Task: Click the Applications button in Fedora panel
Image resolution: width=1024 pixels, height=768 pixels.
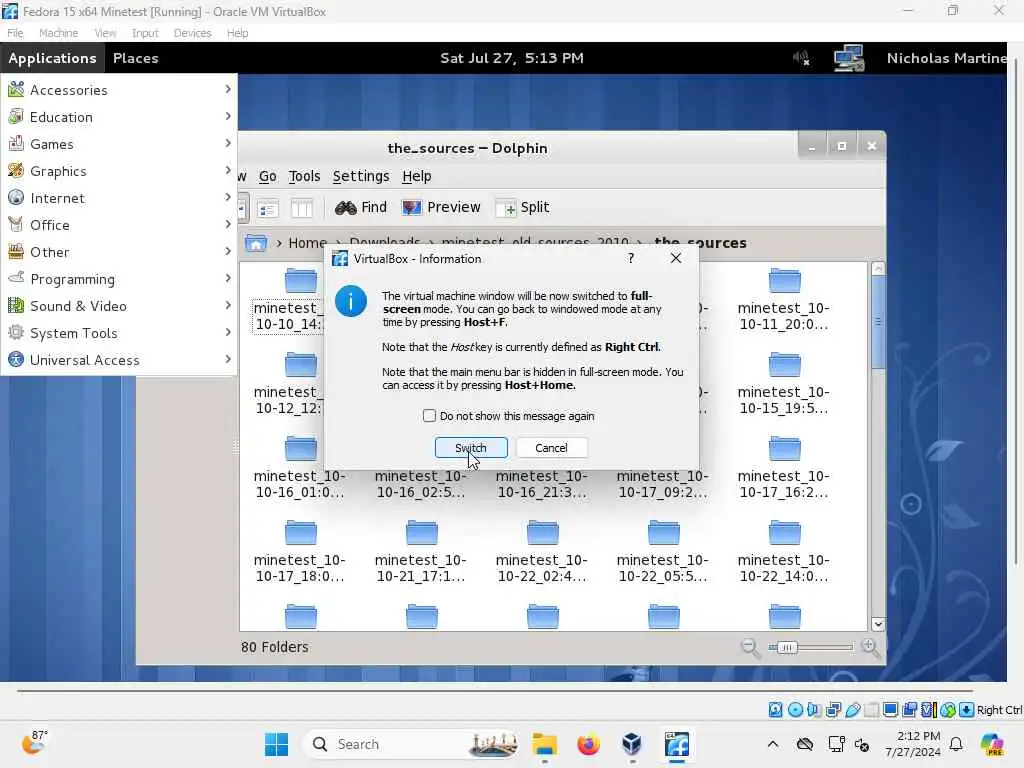Action: (x=52, y=58)
